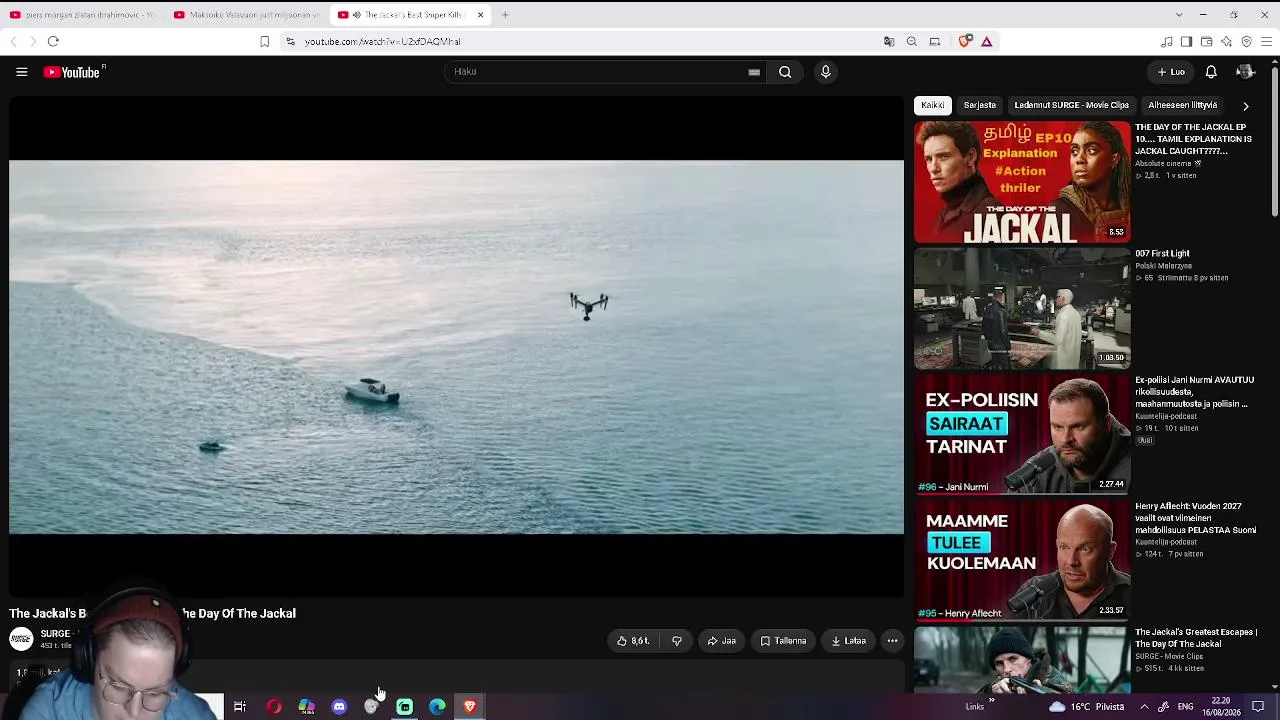Click the browser address bar URL

click(x=382, y=41)
